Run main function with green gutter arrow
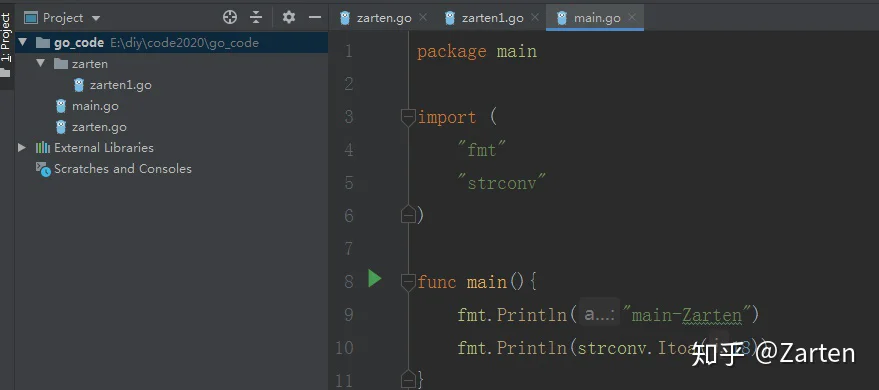Viewport: 879px width, 390px height. coord(374,278)
